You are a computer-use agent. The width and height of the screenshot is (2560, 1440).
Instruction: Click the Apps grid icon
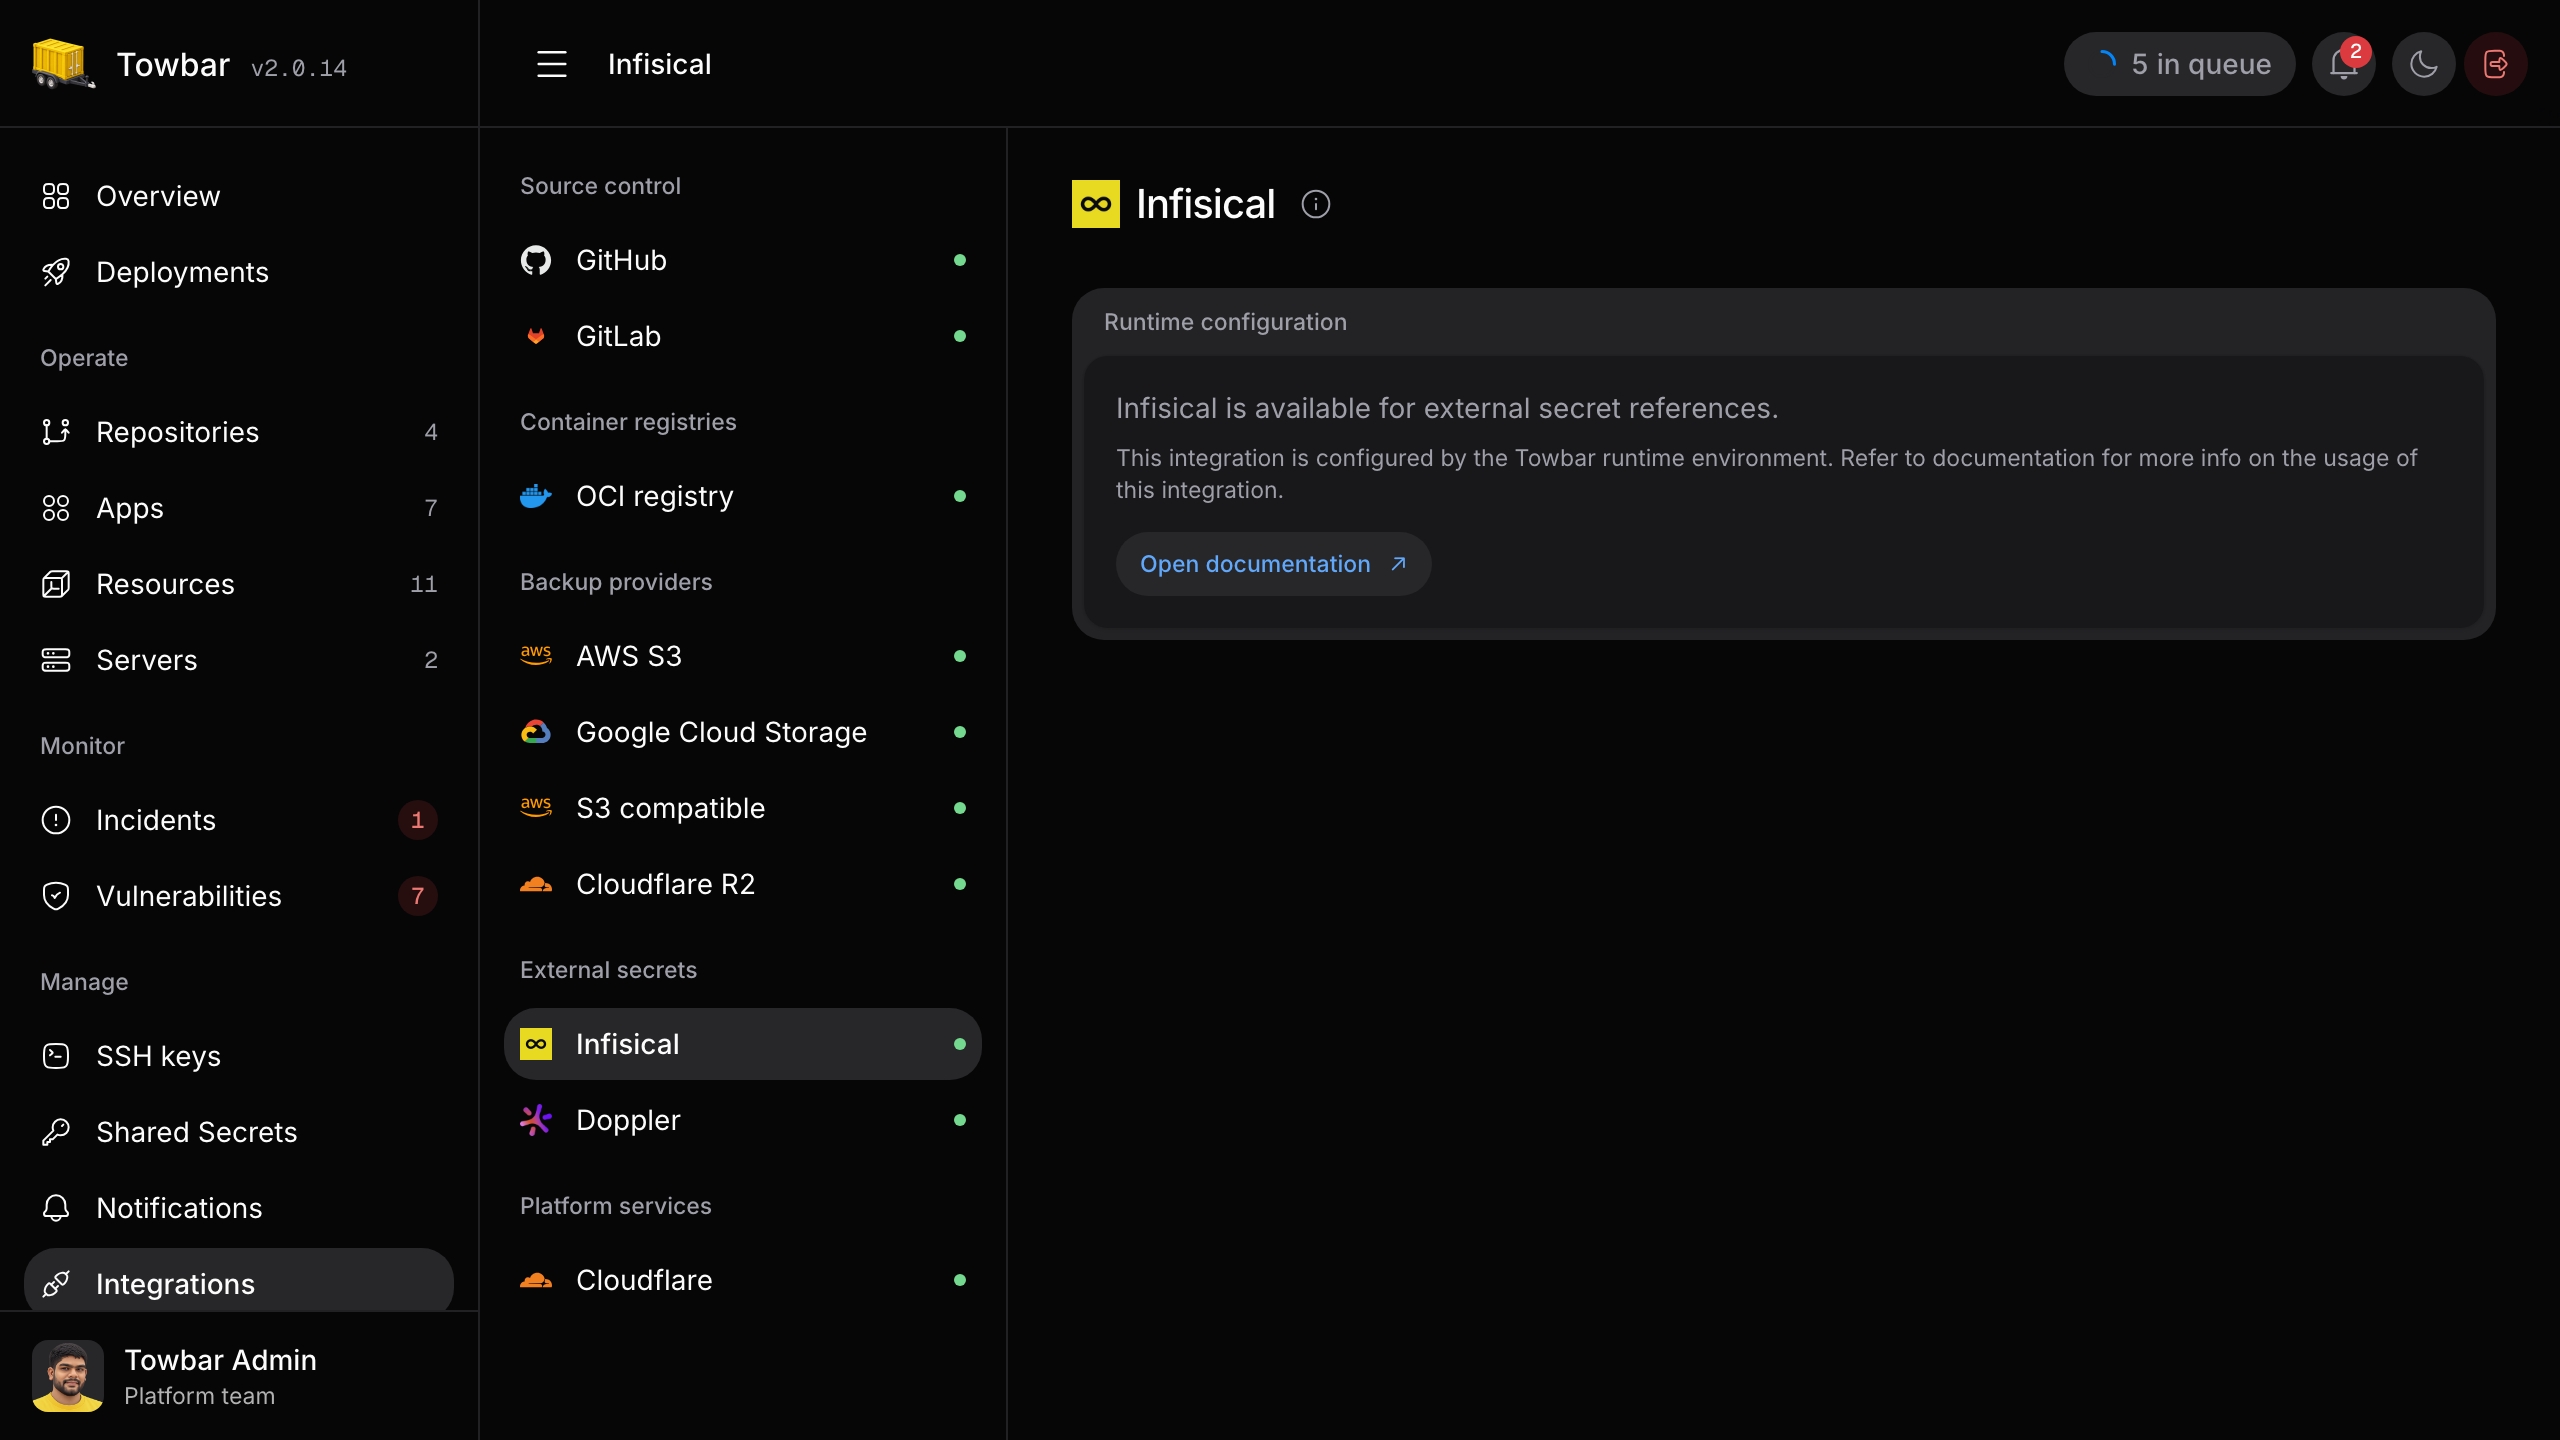pos(56,508)
